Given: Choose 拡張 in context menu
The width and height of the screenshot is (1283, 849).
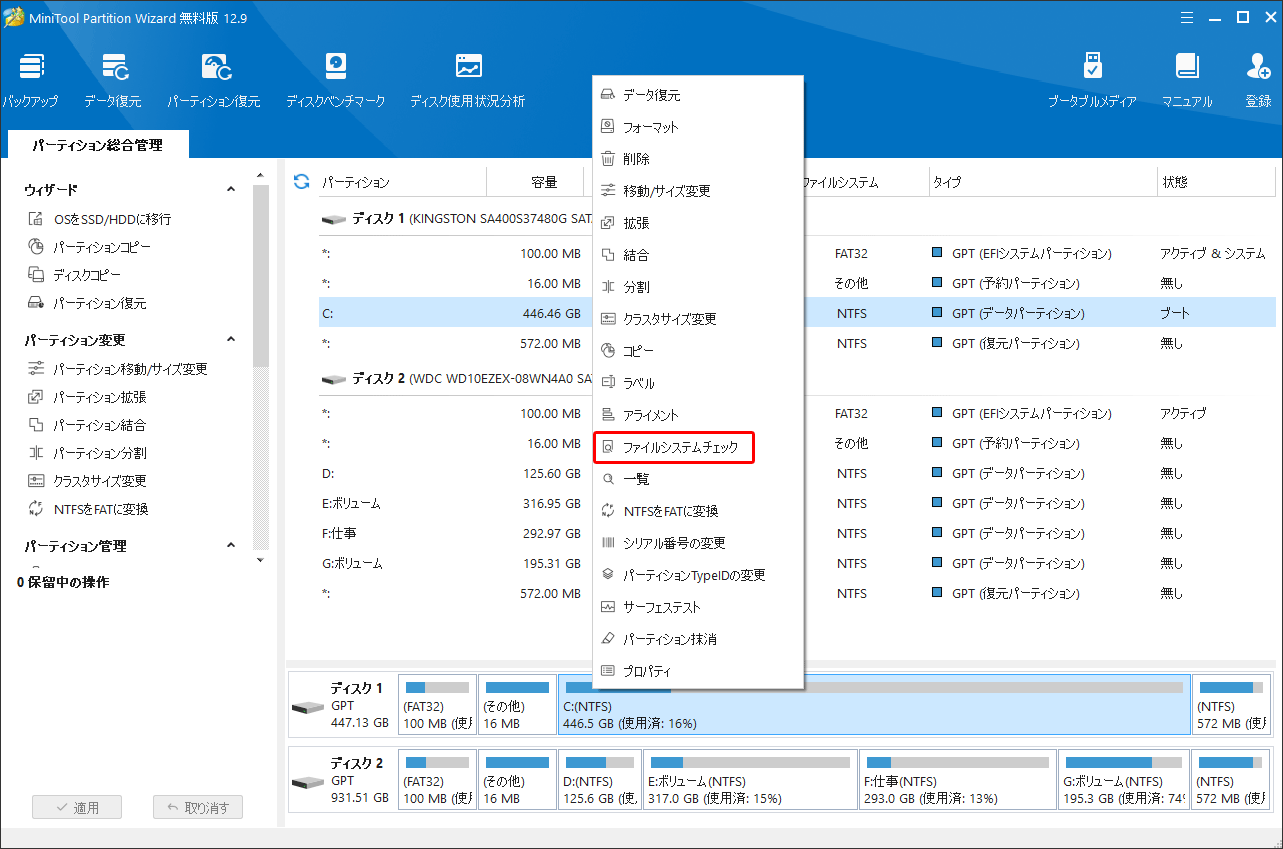Looking at the screenshot, I should pos(698,223).
